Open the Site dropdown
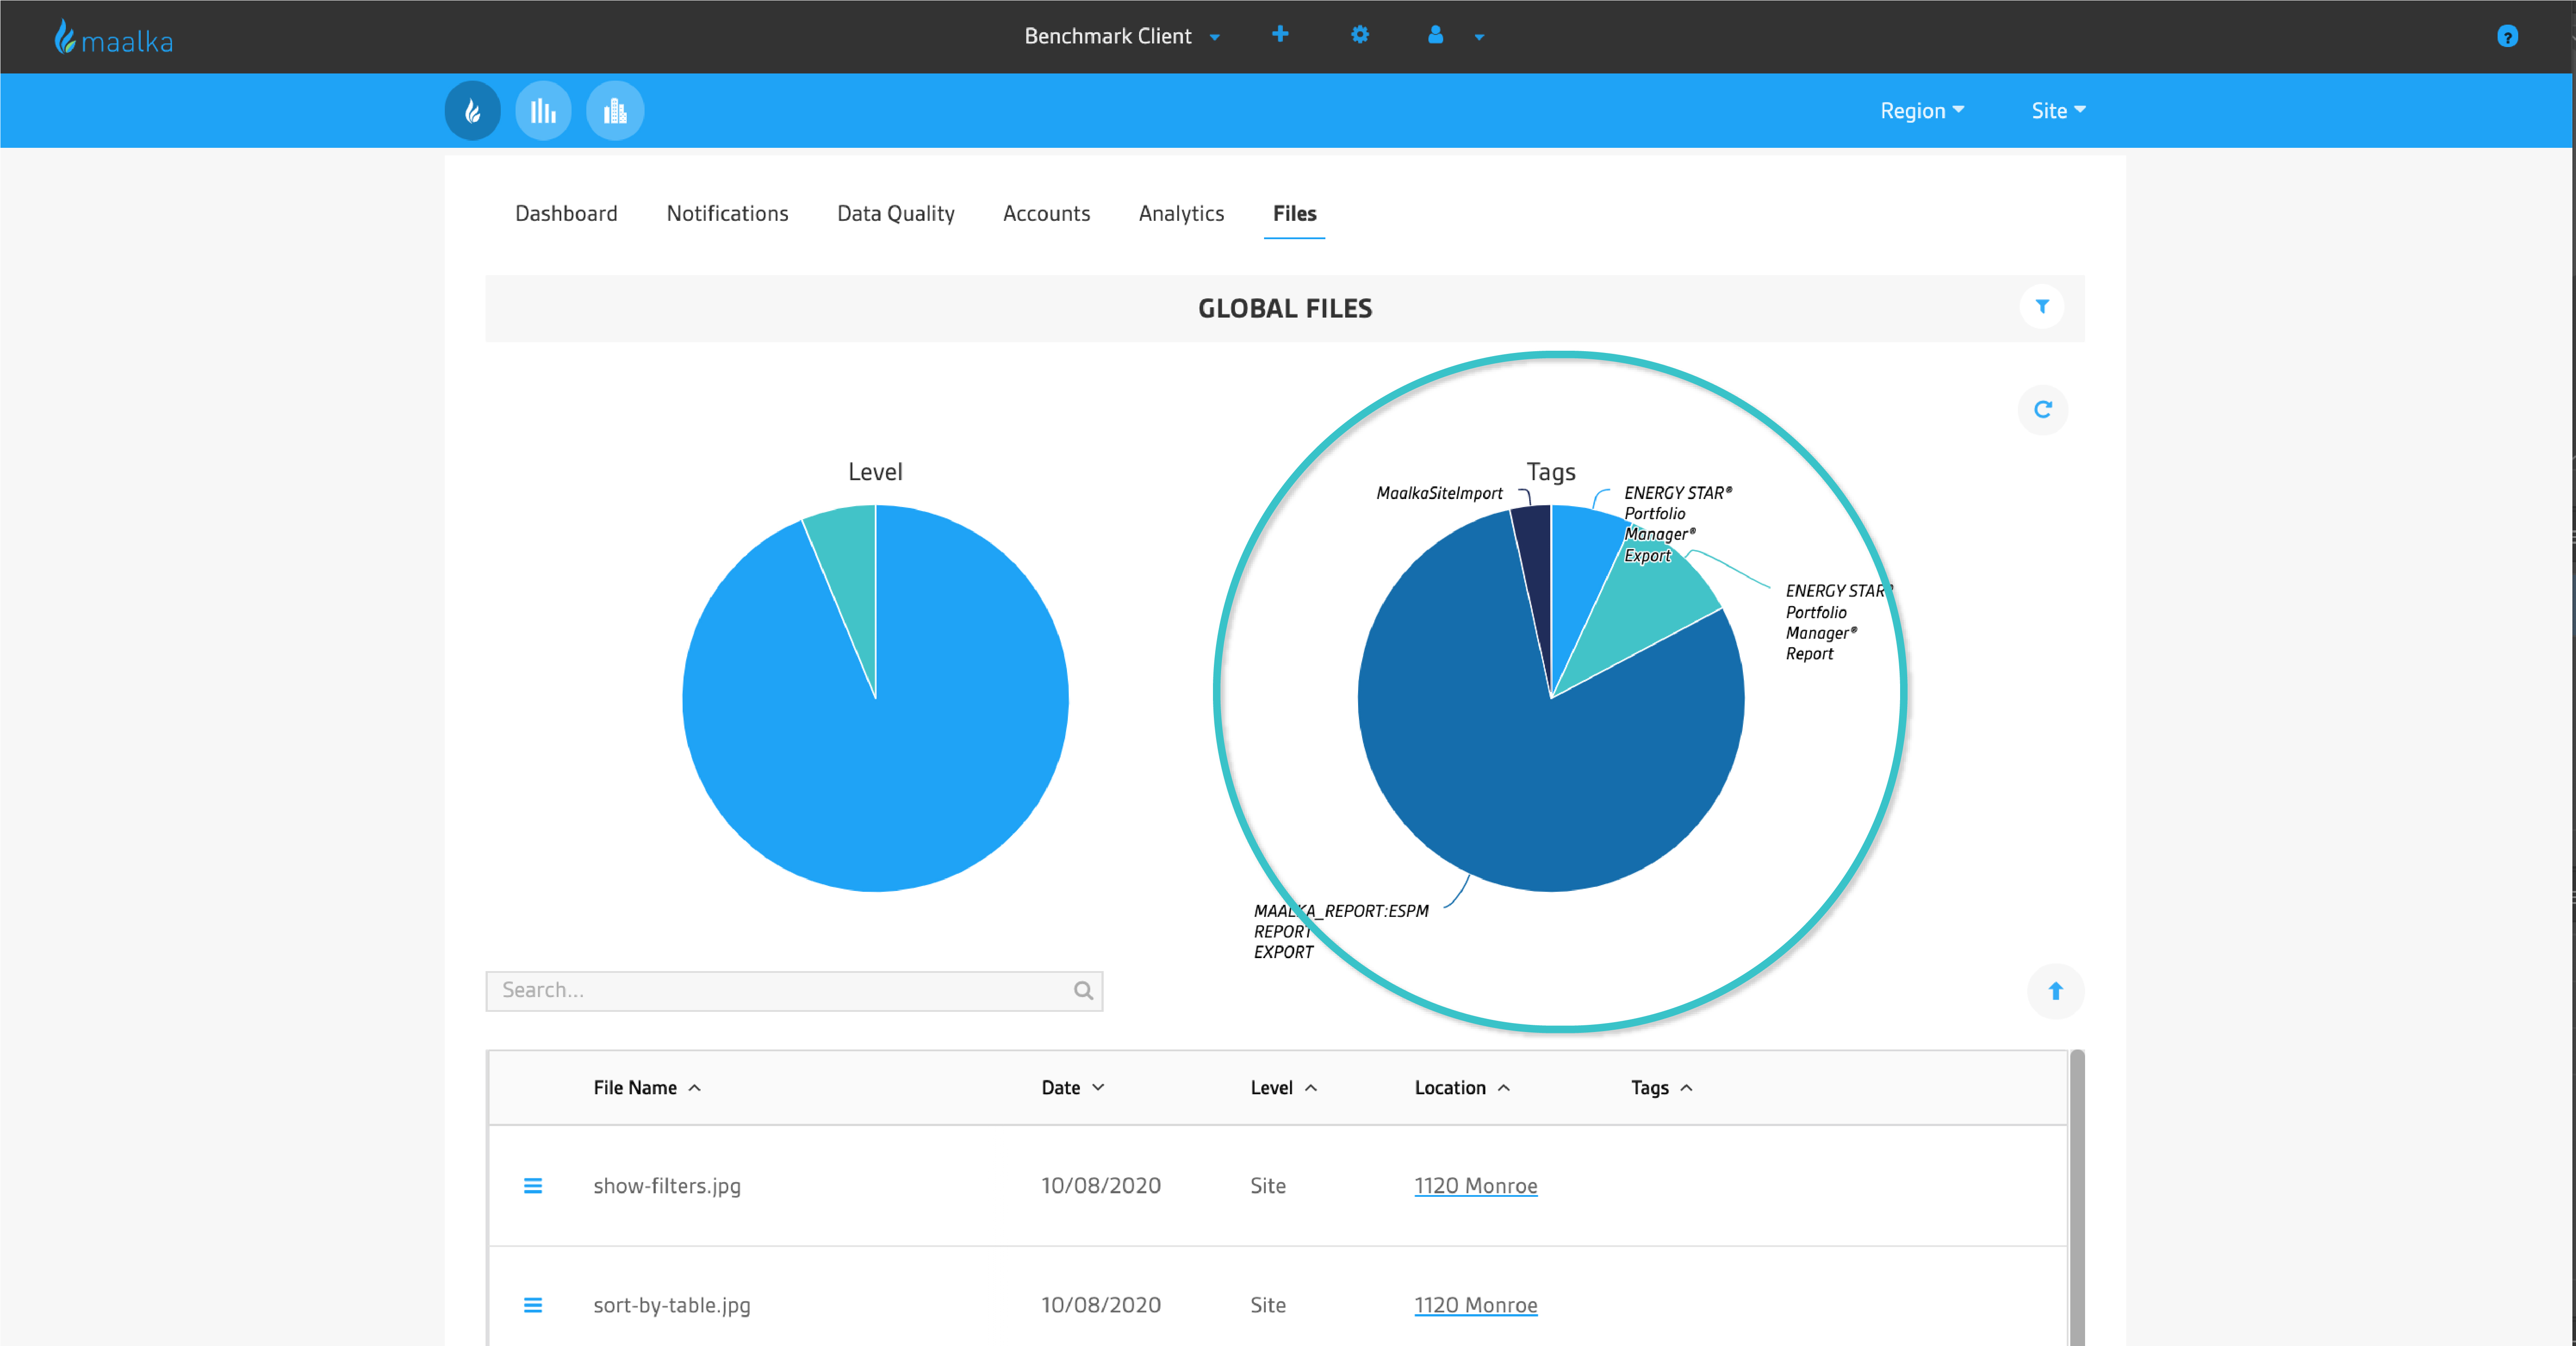This screenshot has width=2576, height=1346. [x=2058, y=110]
